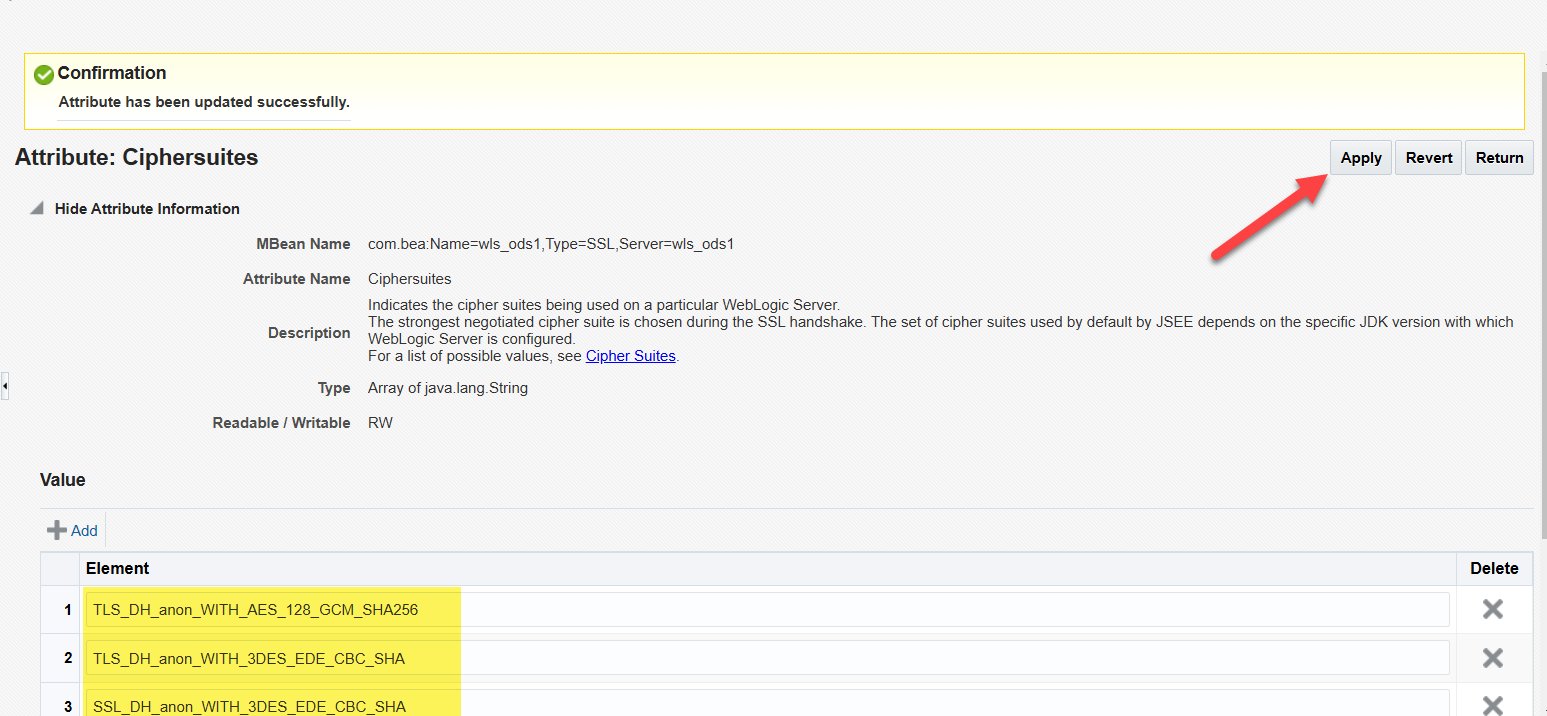
Task: Select row number 3 header cell
Action: [60, 705]
